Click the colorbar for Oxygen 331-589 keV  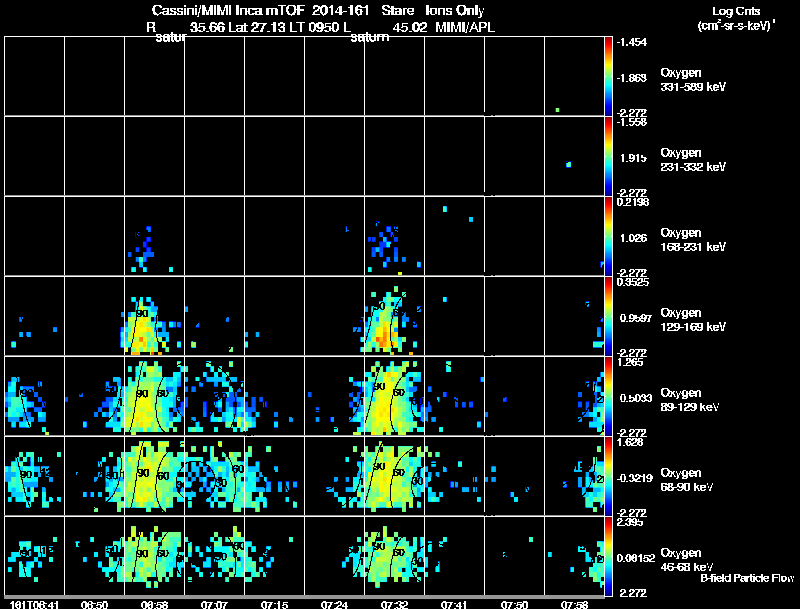[608, 76]
